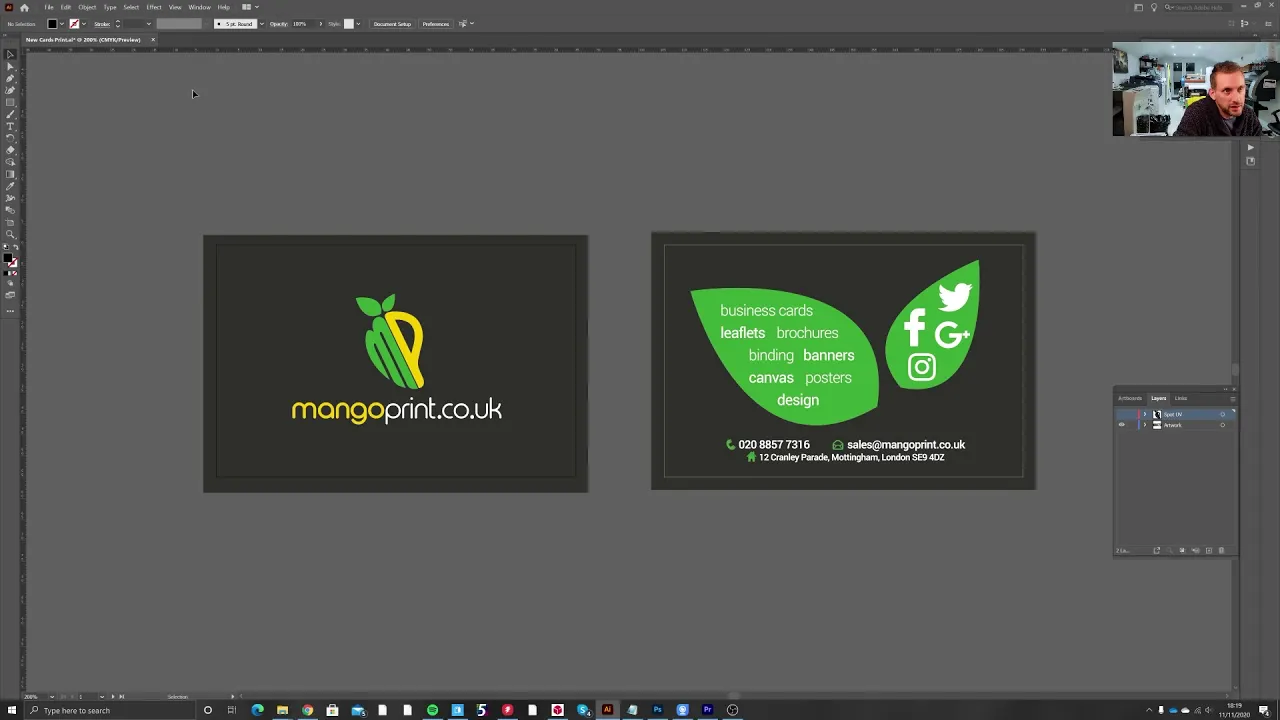This screenshot has height=720, width=1280.
Task: Click default fill and stroke icon
Action: point(5,245)
